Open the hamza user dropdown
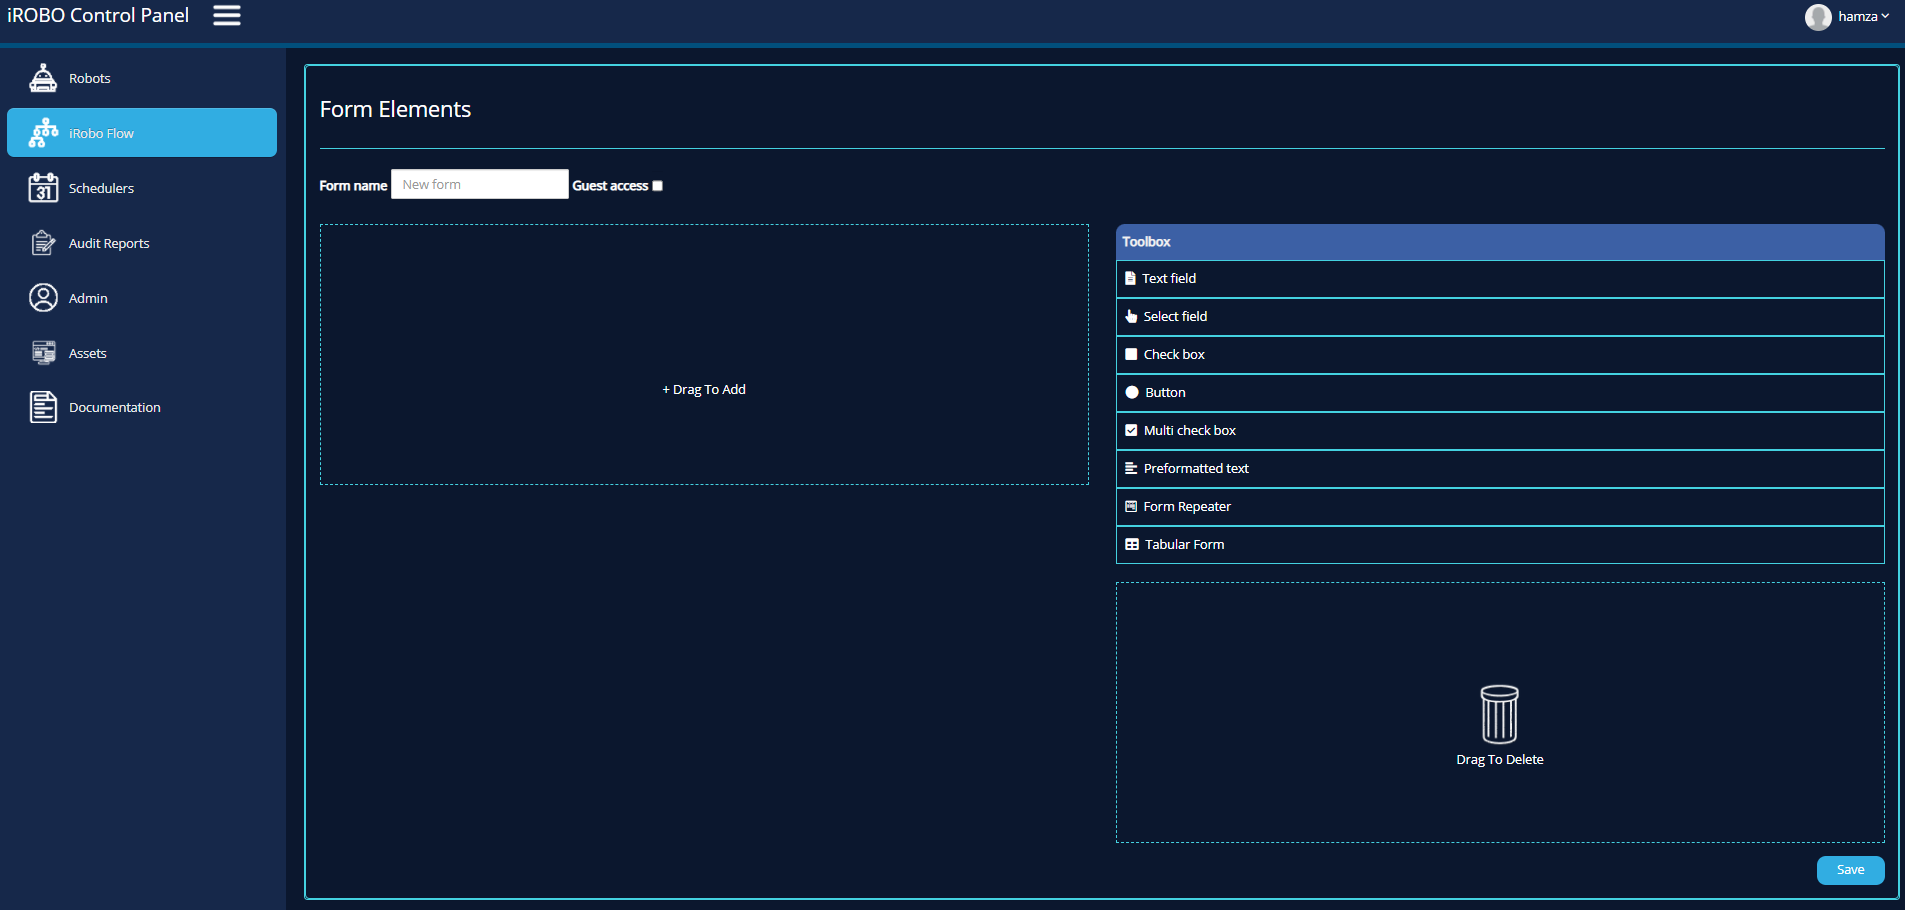This screenshot has height=910, width=1905. [x=1862, y=16]
